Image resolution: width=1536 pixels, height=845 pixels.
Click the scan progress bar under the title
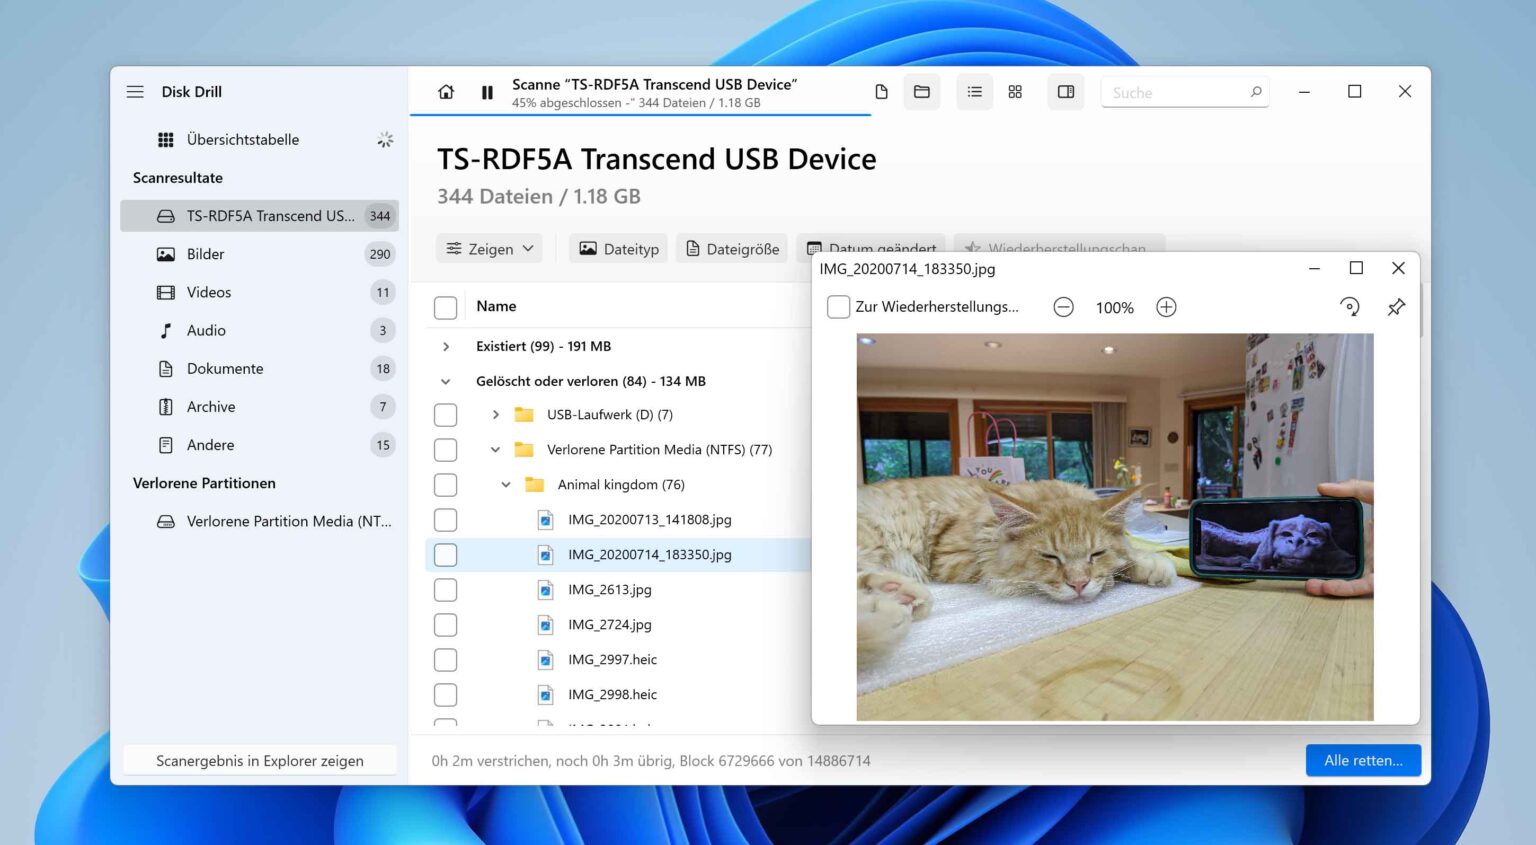(640, 115)
